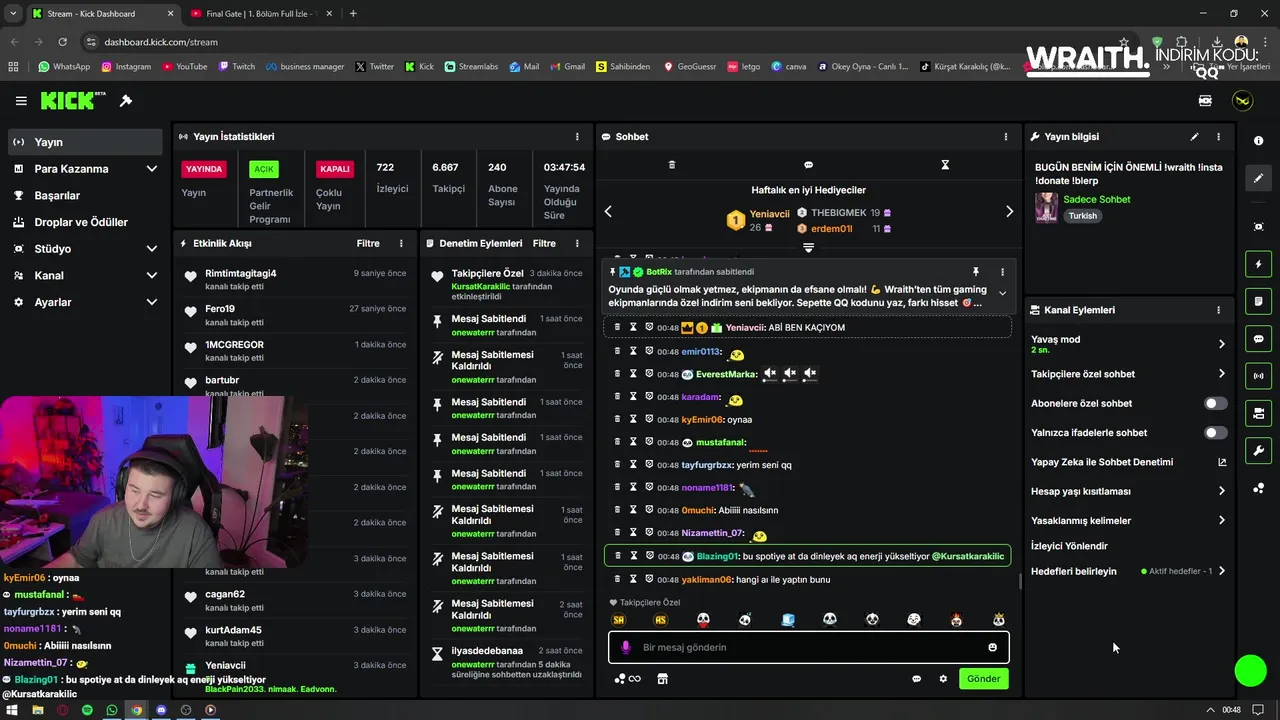Open the Sohbet panel three-dot menu
The width and height of the screenshot is (1280, 720).
pyautogui.click(x=1006, y=137)
